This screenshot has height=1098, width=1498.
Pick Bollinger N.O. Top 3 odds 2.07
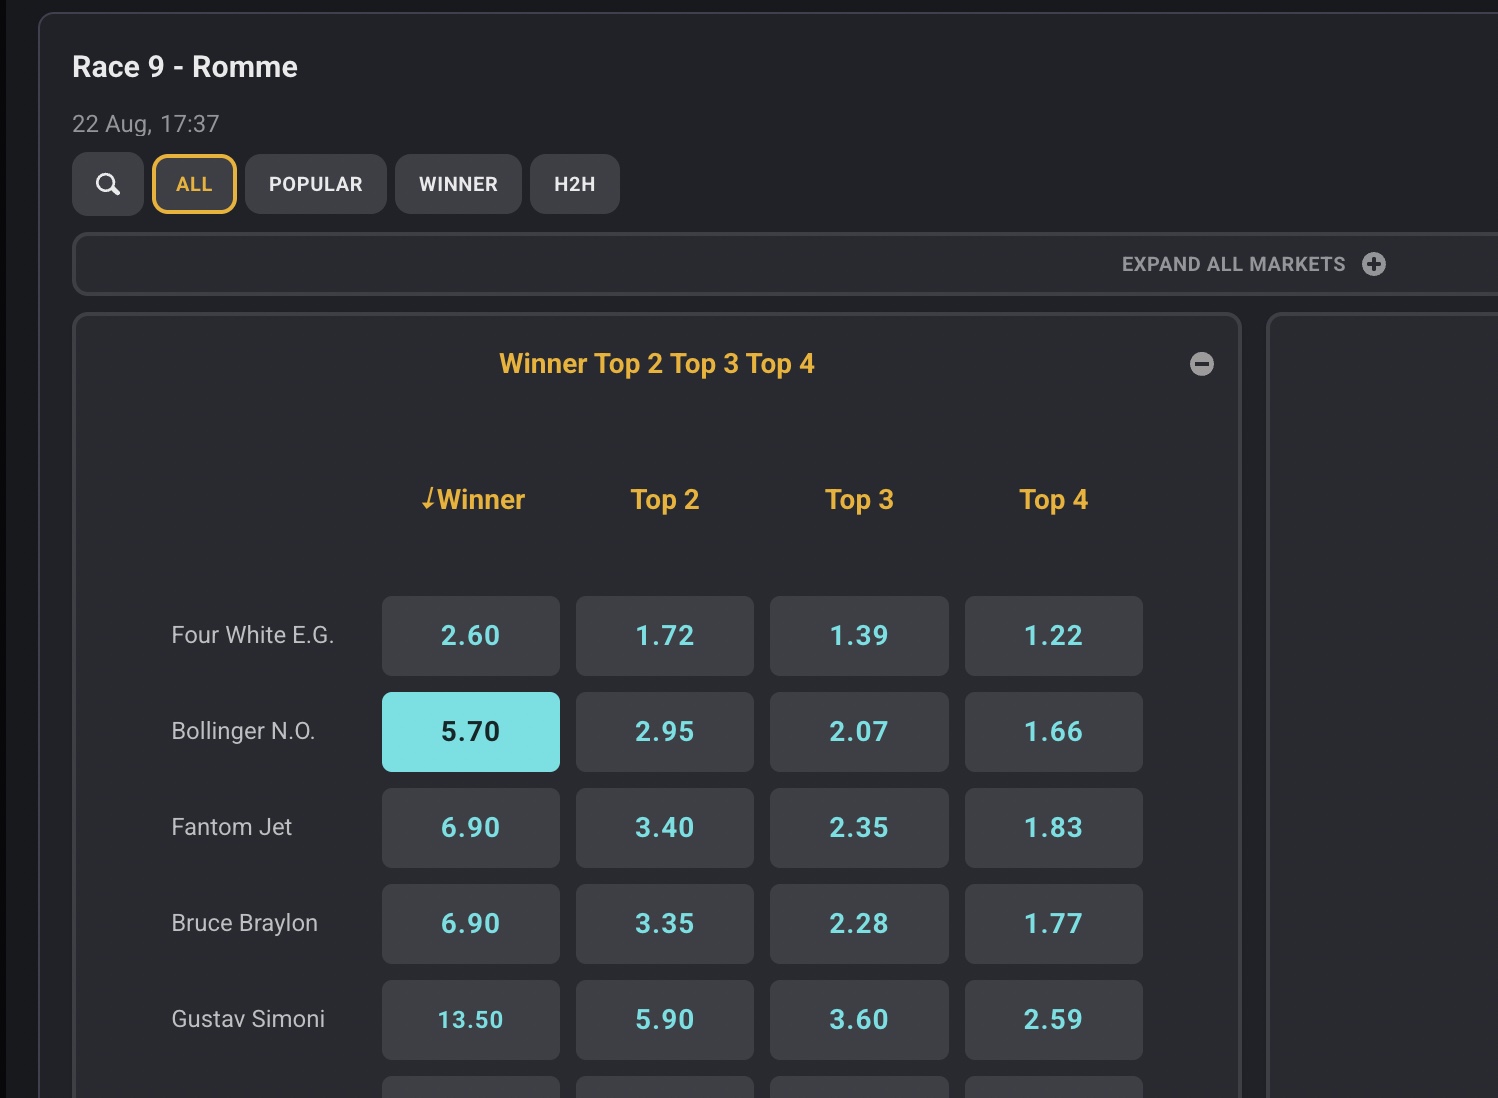[859, 732]
